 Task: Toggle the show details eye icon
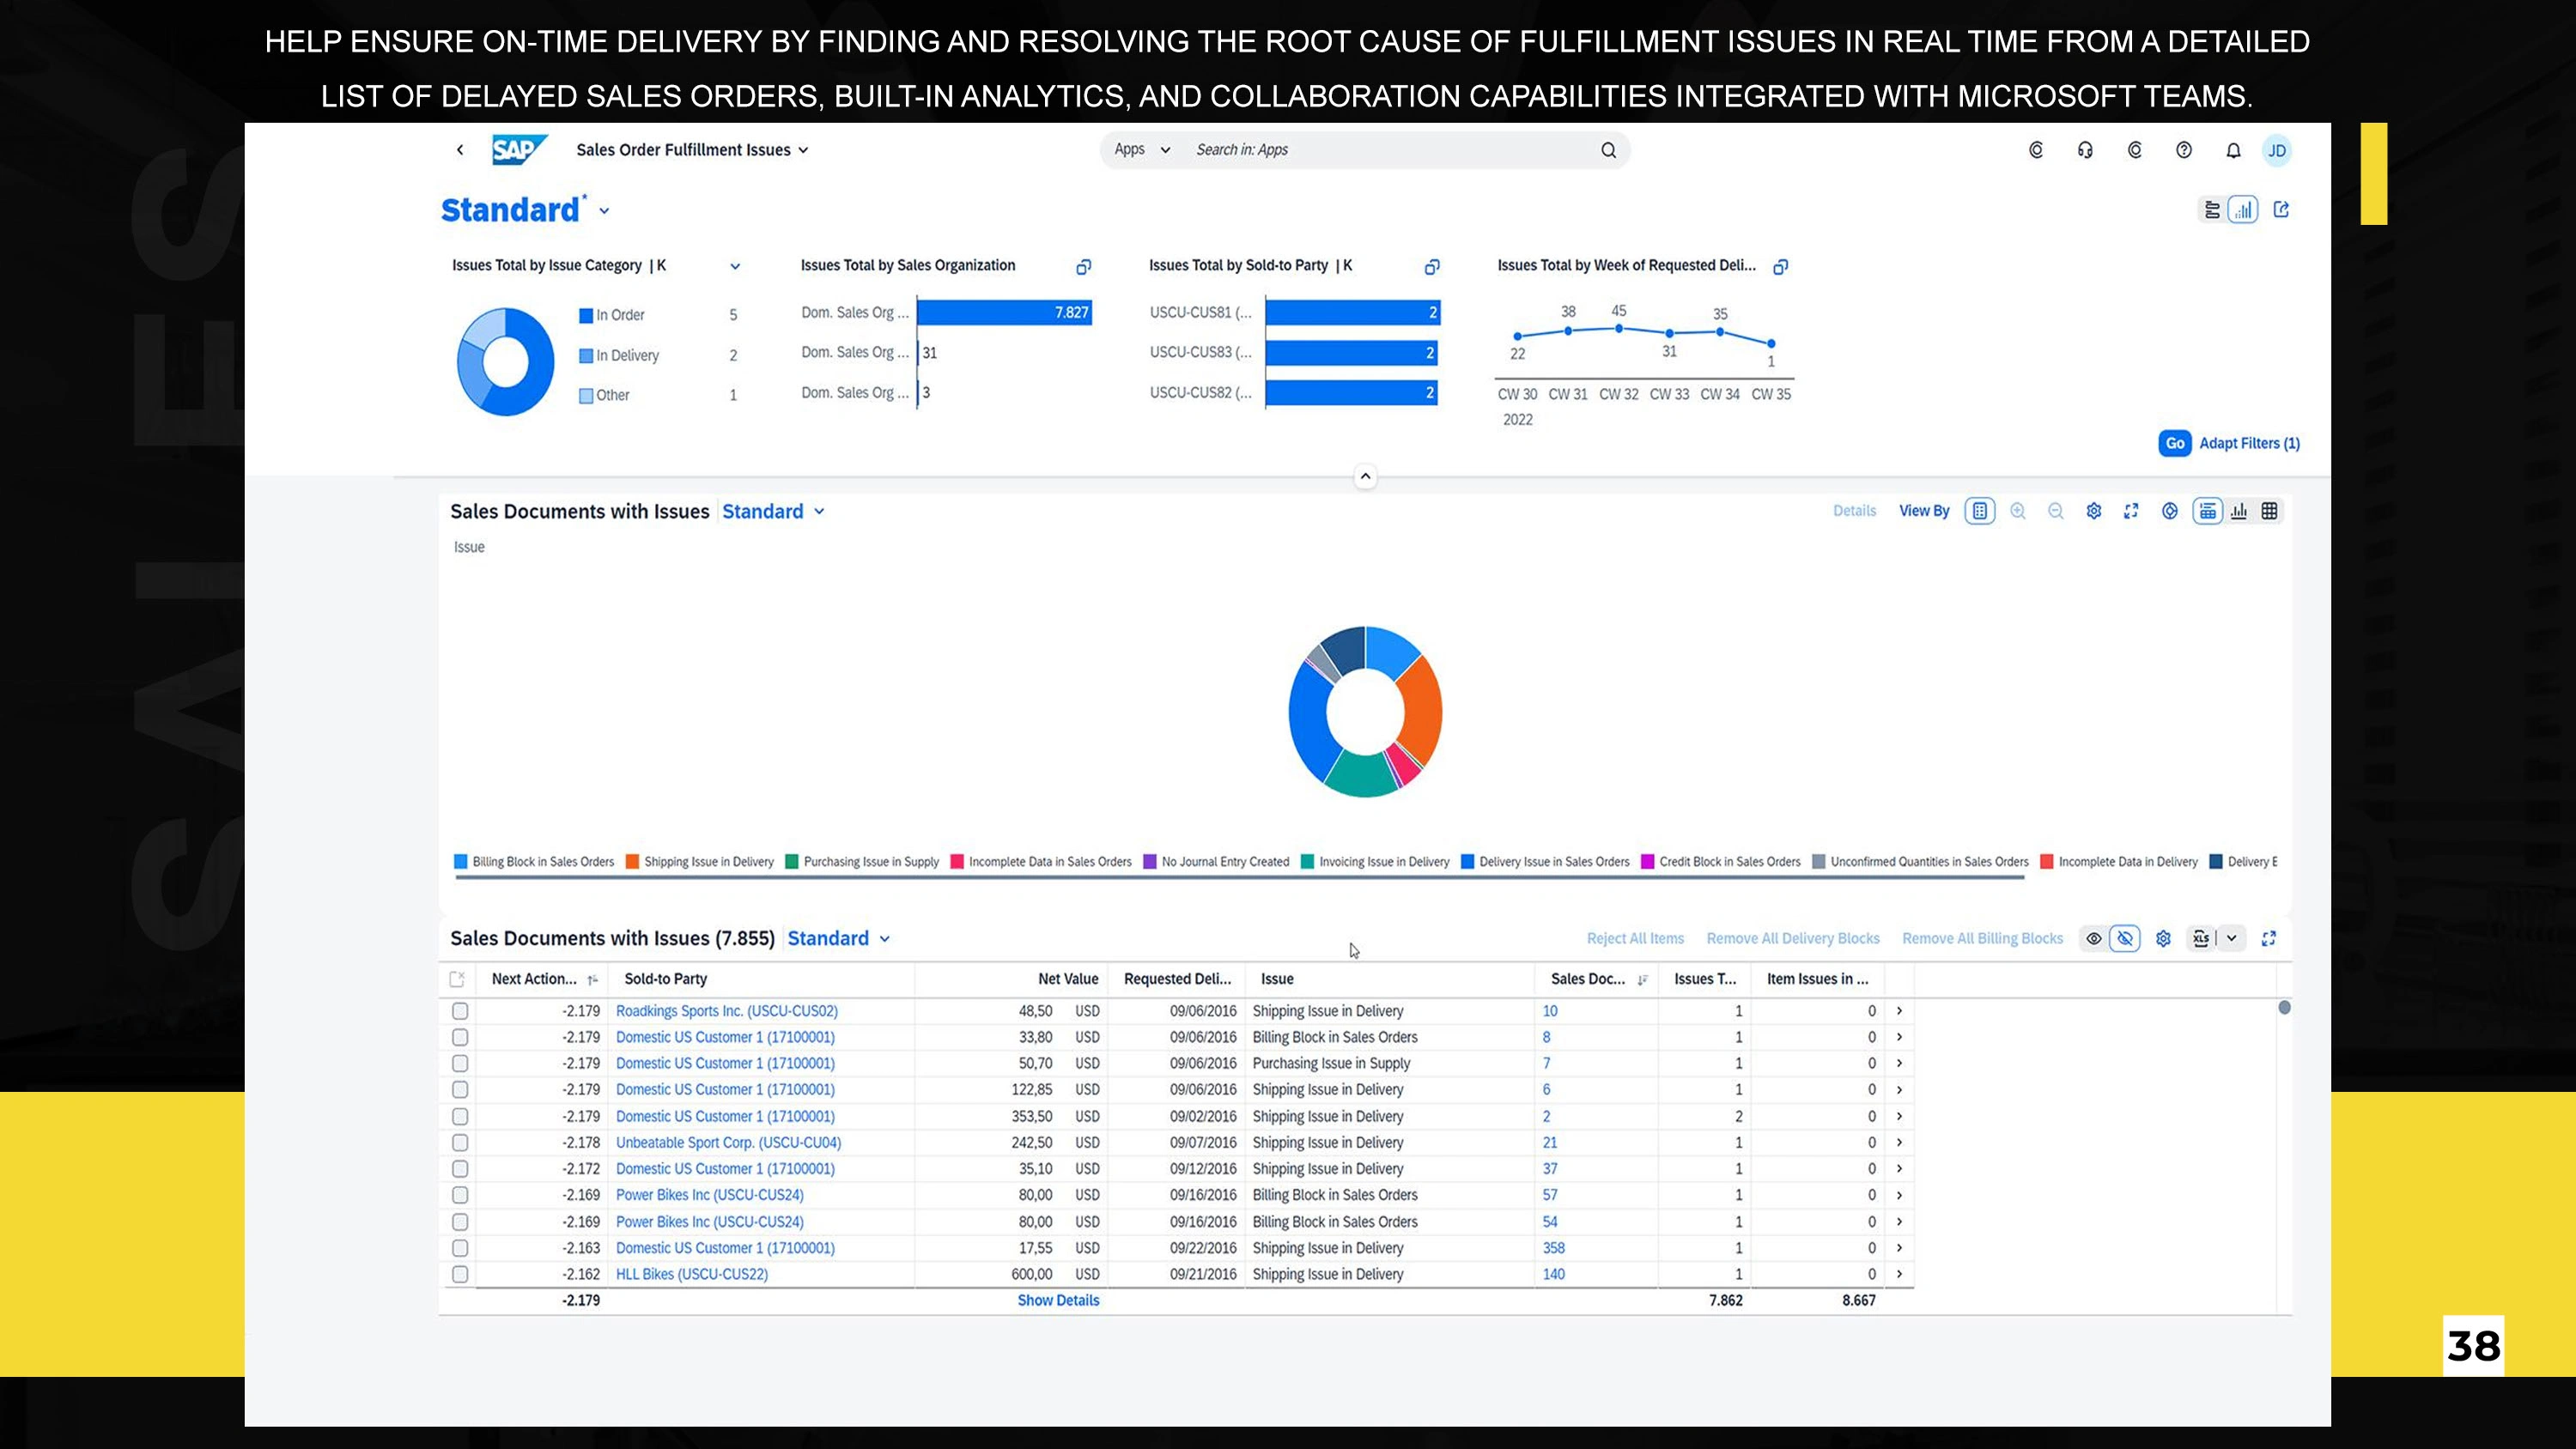[x=2094, y=938]
